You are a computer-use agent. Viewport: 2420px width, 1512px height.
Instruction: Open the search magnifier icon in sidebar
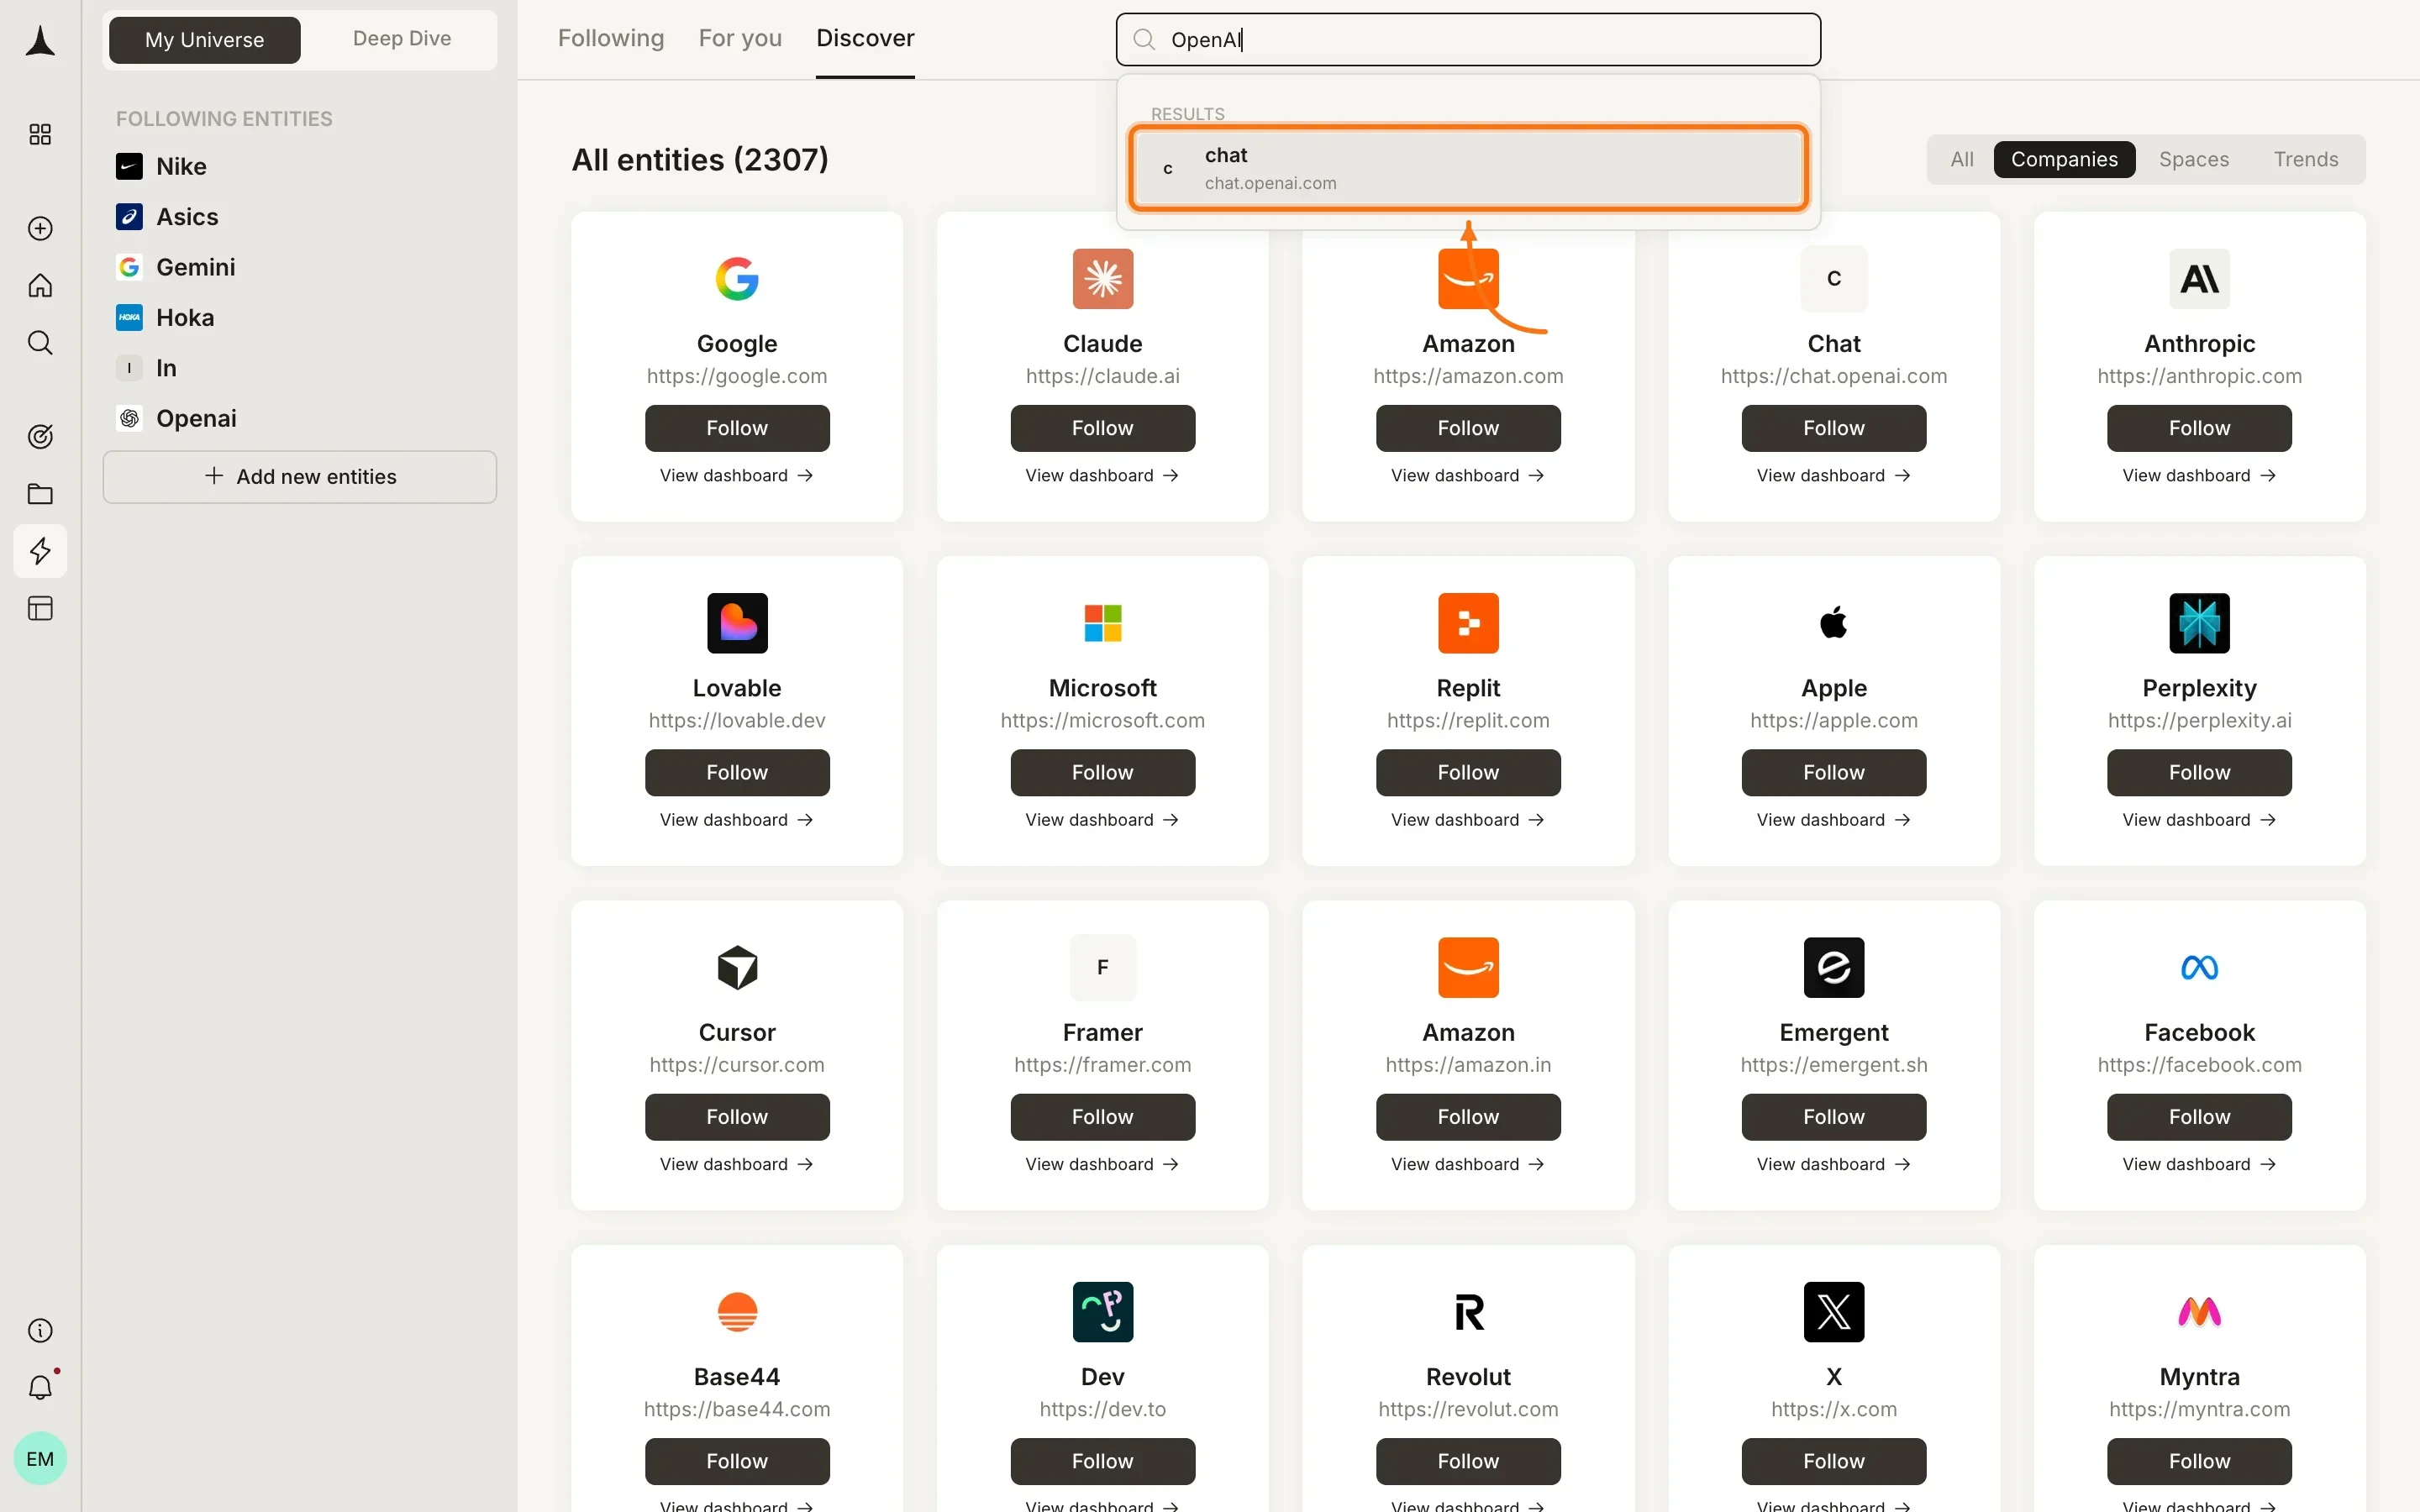pos(40,343)
